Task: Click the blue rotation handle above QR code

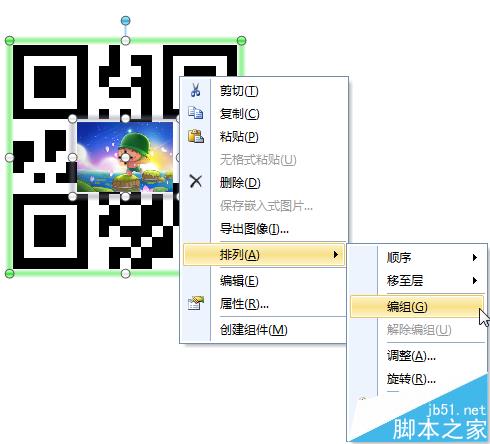Action: click(x=125, y=21)
